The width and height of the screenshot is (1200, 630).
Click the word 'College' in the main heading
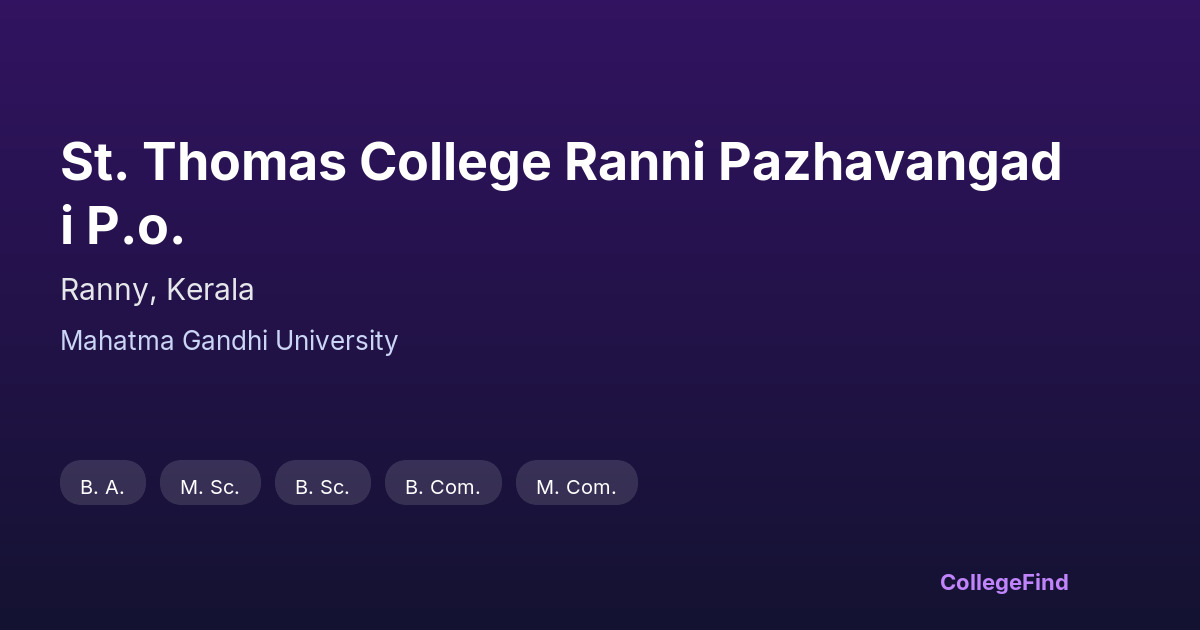(455, 163)
